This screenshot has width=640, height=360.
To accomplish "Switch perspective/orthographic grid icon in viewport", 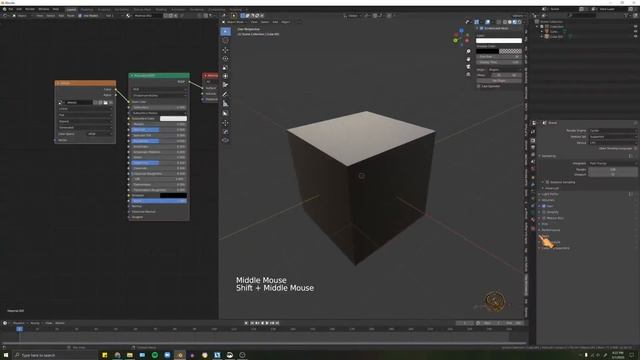I will click(468, 75).
